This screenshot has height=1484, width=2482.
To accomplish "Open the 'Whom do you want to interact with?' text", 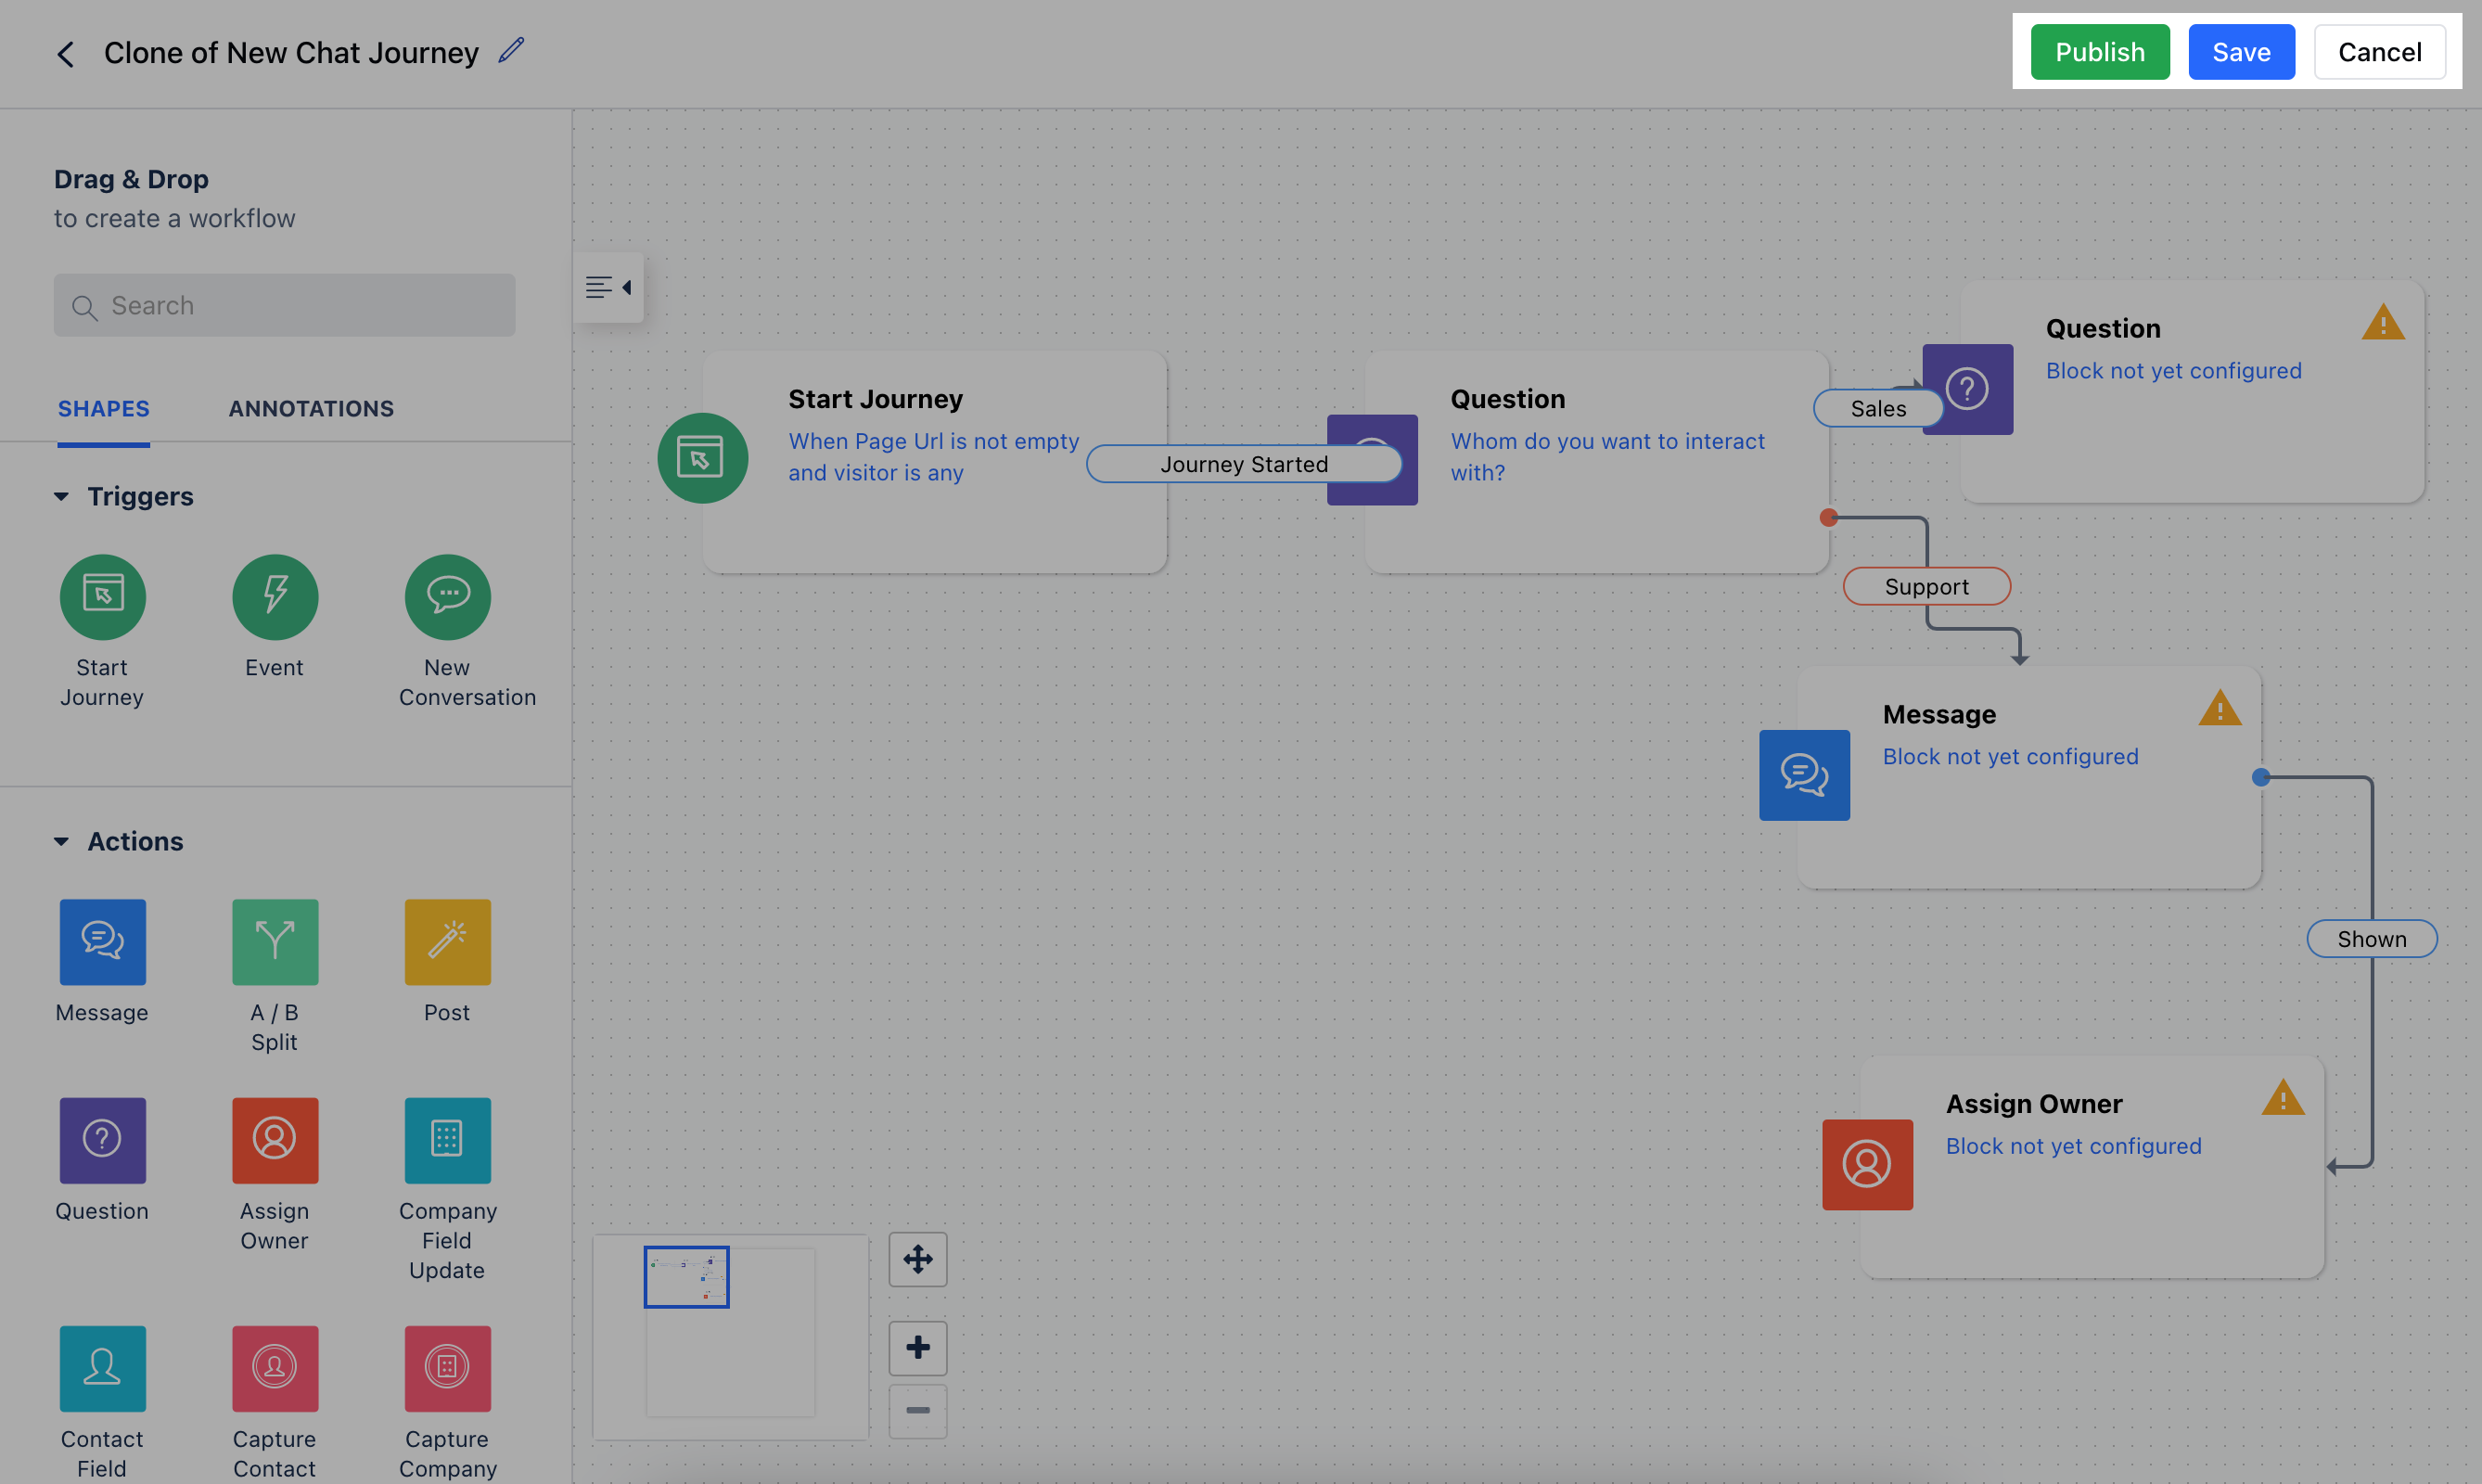I will click(1607, 457).
